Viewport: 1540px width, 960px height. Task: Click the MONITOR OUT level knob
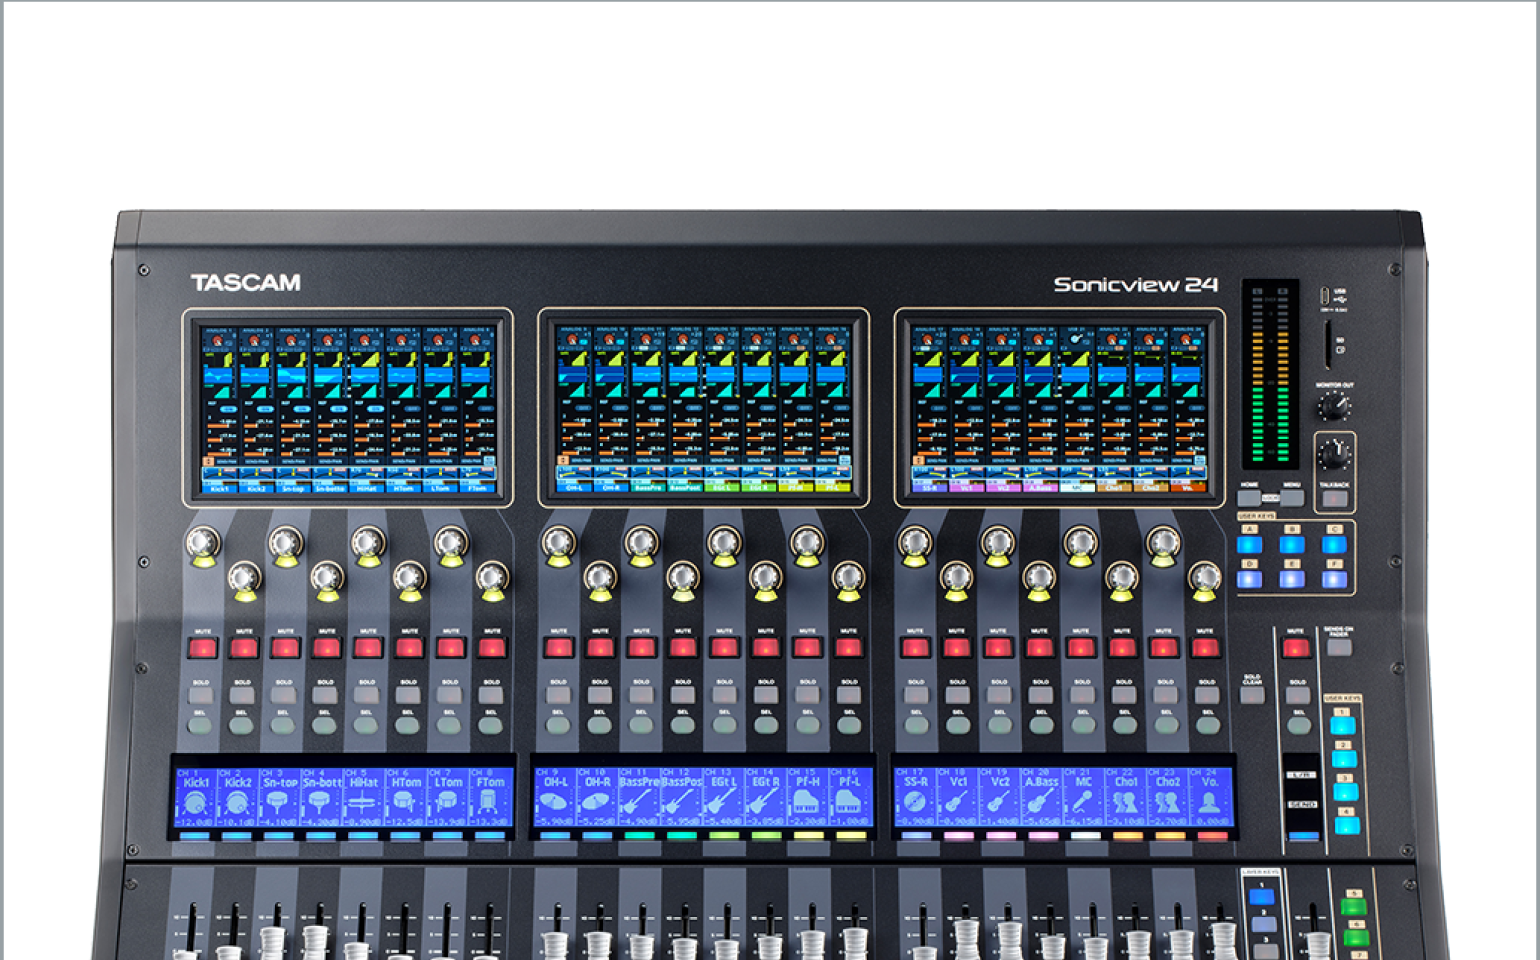(x=1333, y=407)
